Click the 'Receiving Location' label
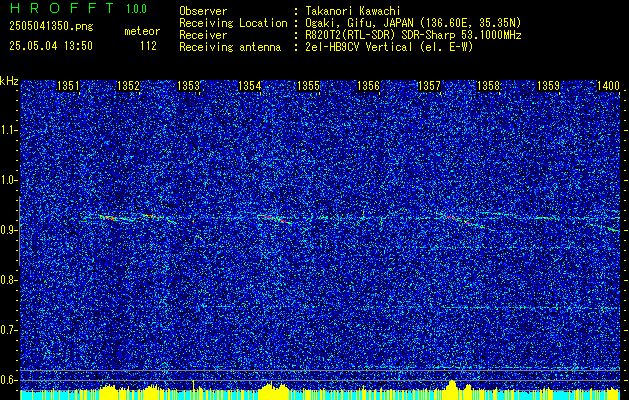Screen dimensions: 629x400 click(x=233, y=23)
